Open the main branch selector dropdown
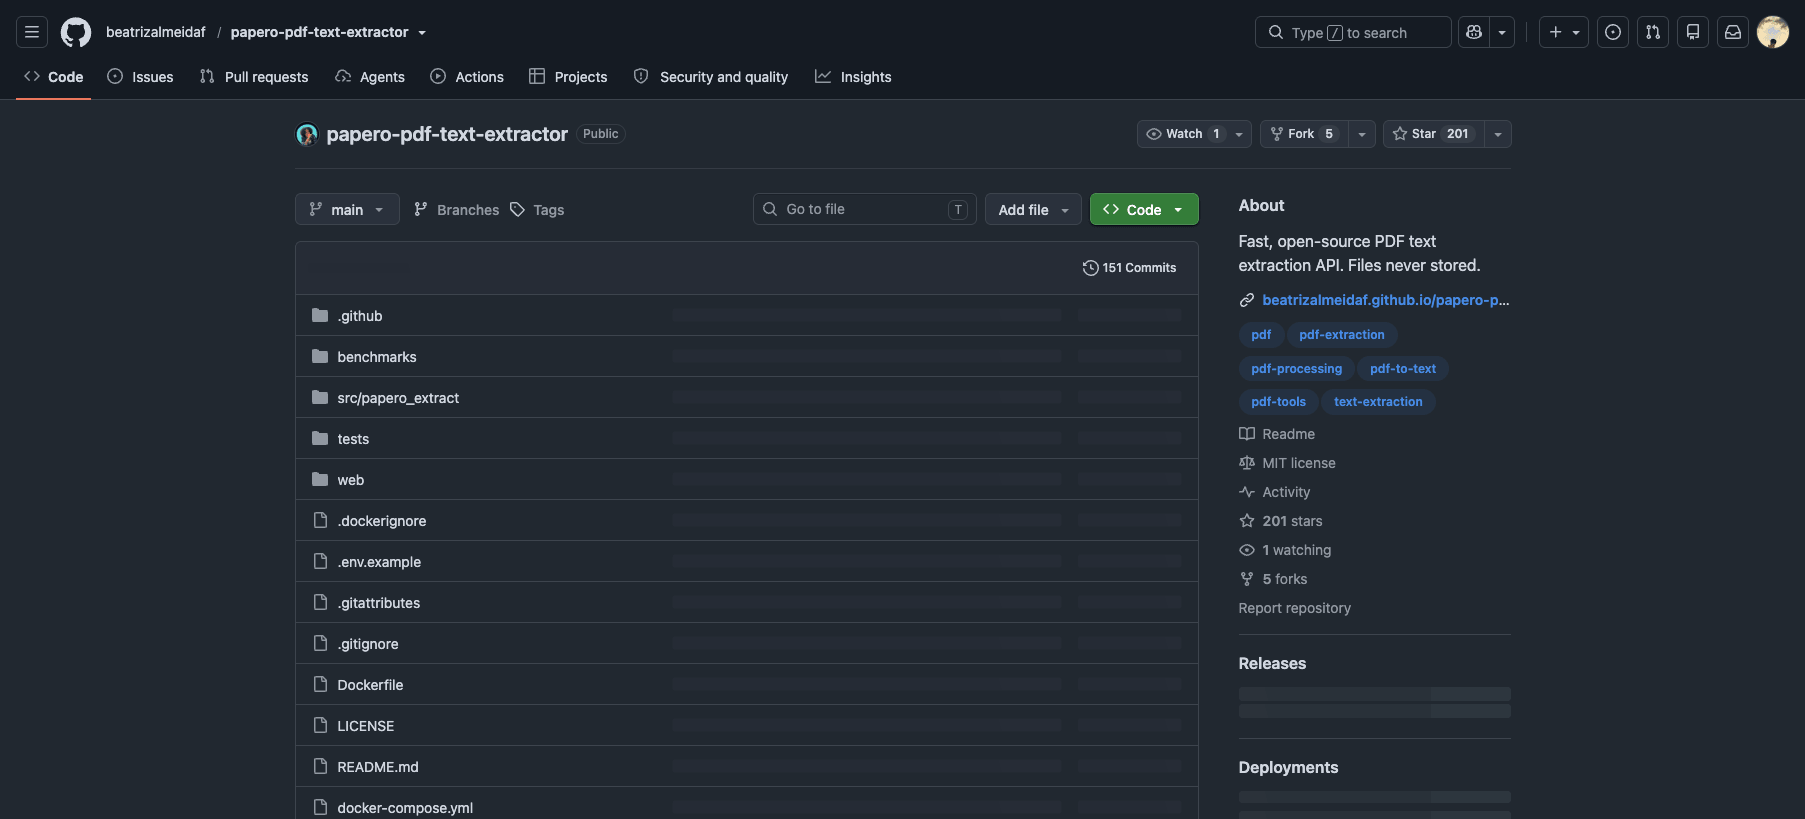 coord(347,209)
